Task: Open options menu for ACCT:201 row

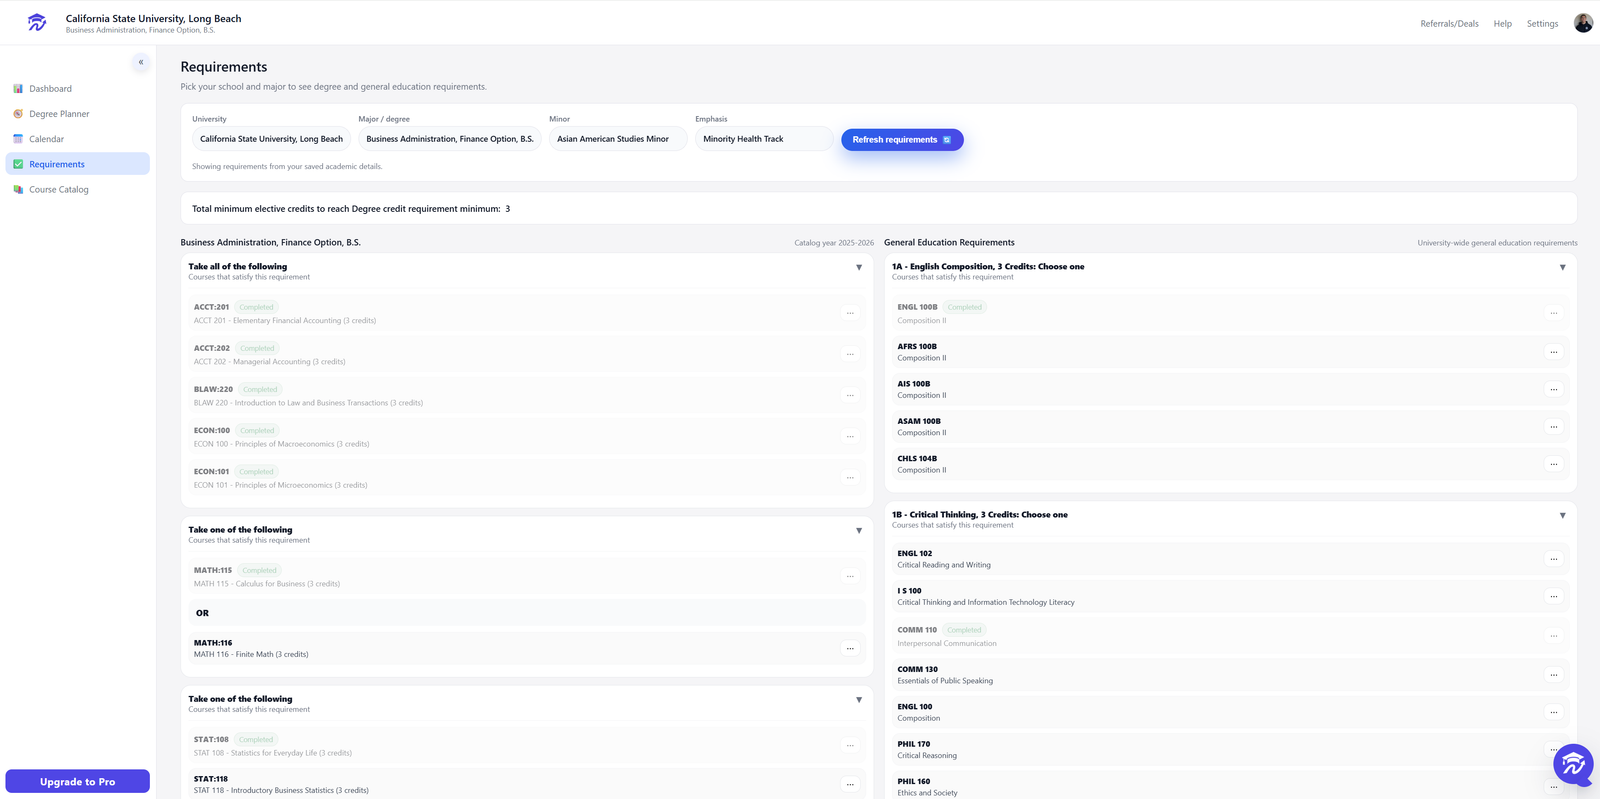Action: pyautogui.click(x=850, y=313)
